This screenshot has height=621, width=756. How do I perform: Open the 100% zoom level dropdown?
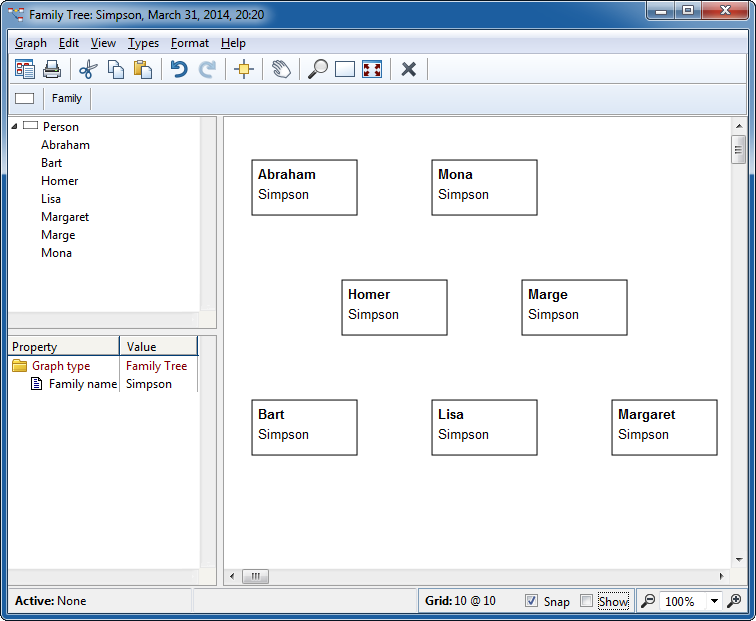pyautogui.click(x=714, y=601)
